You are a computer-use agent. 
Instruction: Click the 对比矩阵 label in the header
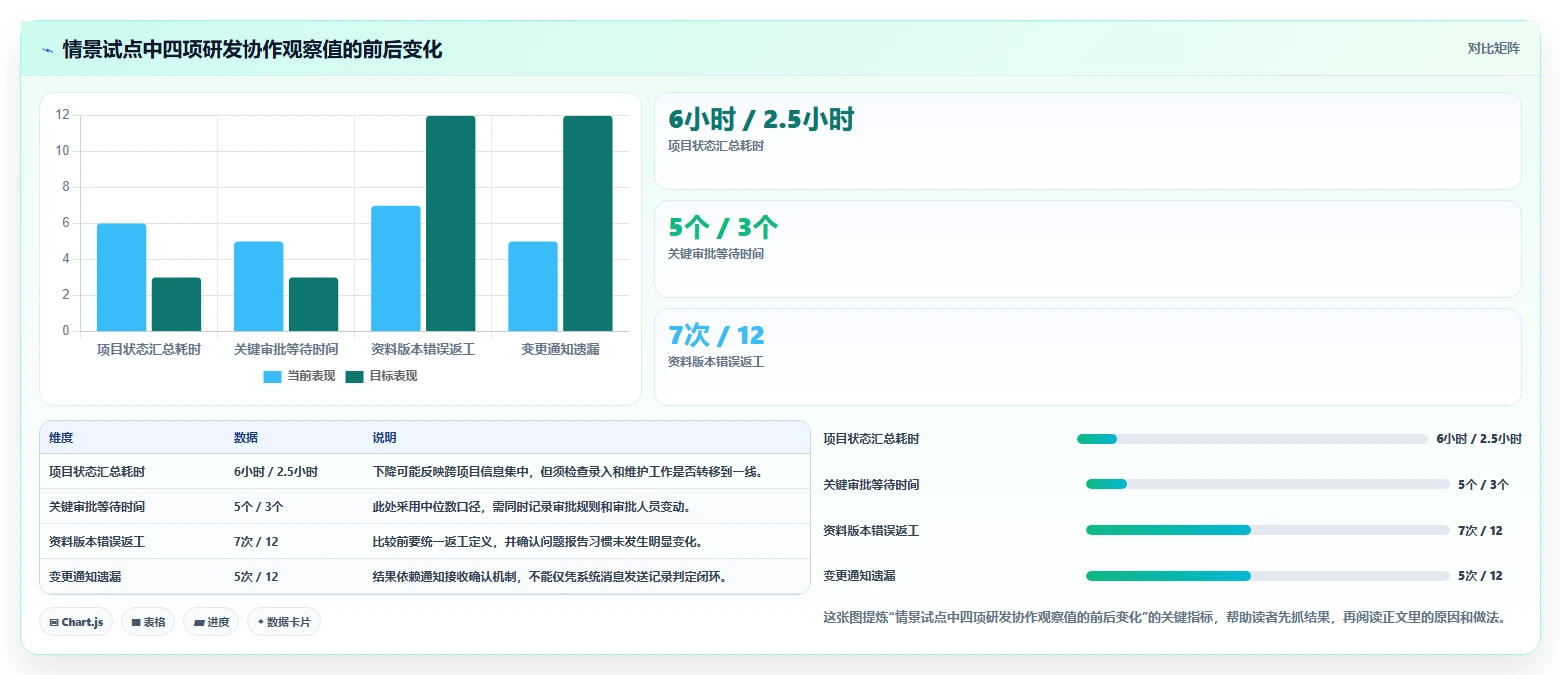(x=1493, y=48)
